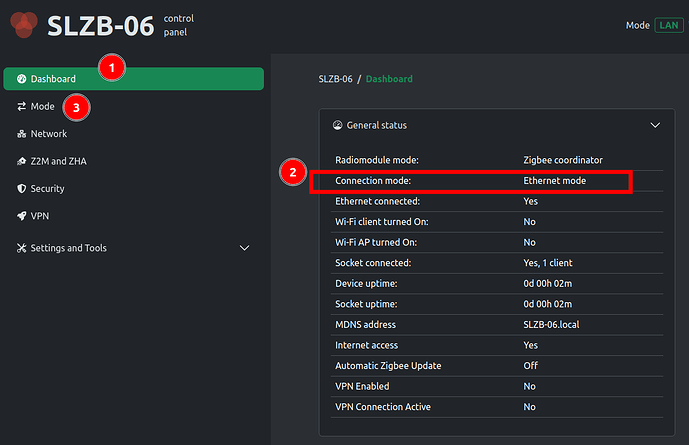Click the Mode swap-arrows icon
Viewport: 689px width, 445px height.
(21, 106)
